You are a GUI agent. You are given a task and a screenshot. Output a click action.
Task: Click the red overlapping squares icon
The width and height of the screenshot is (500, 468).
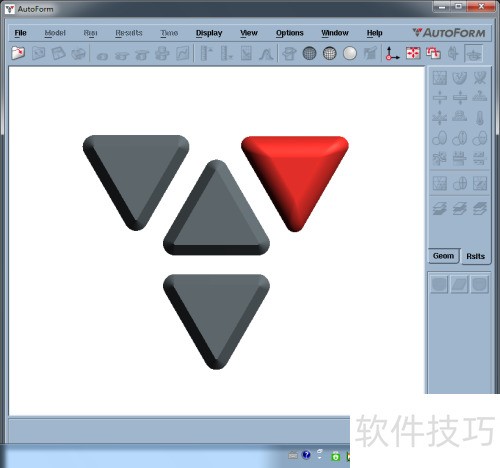point(433,53)
